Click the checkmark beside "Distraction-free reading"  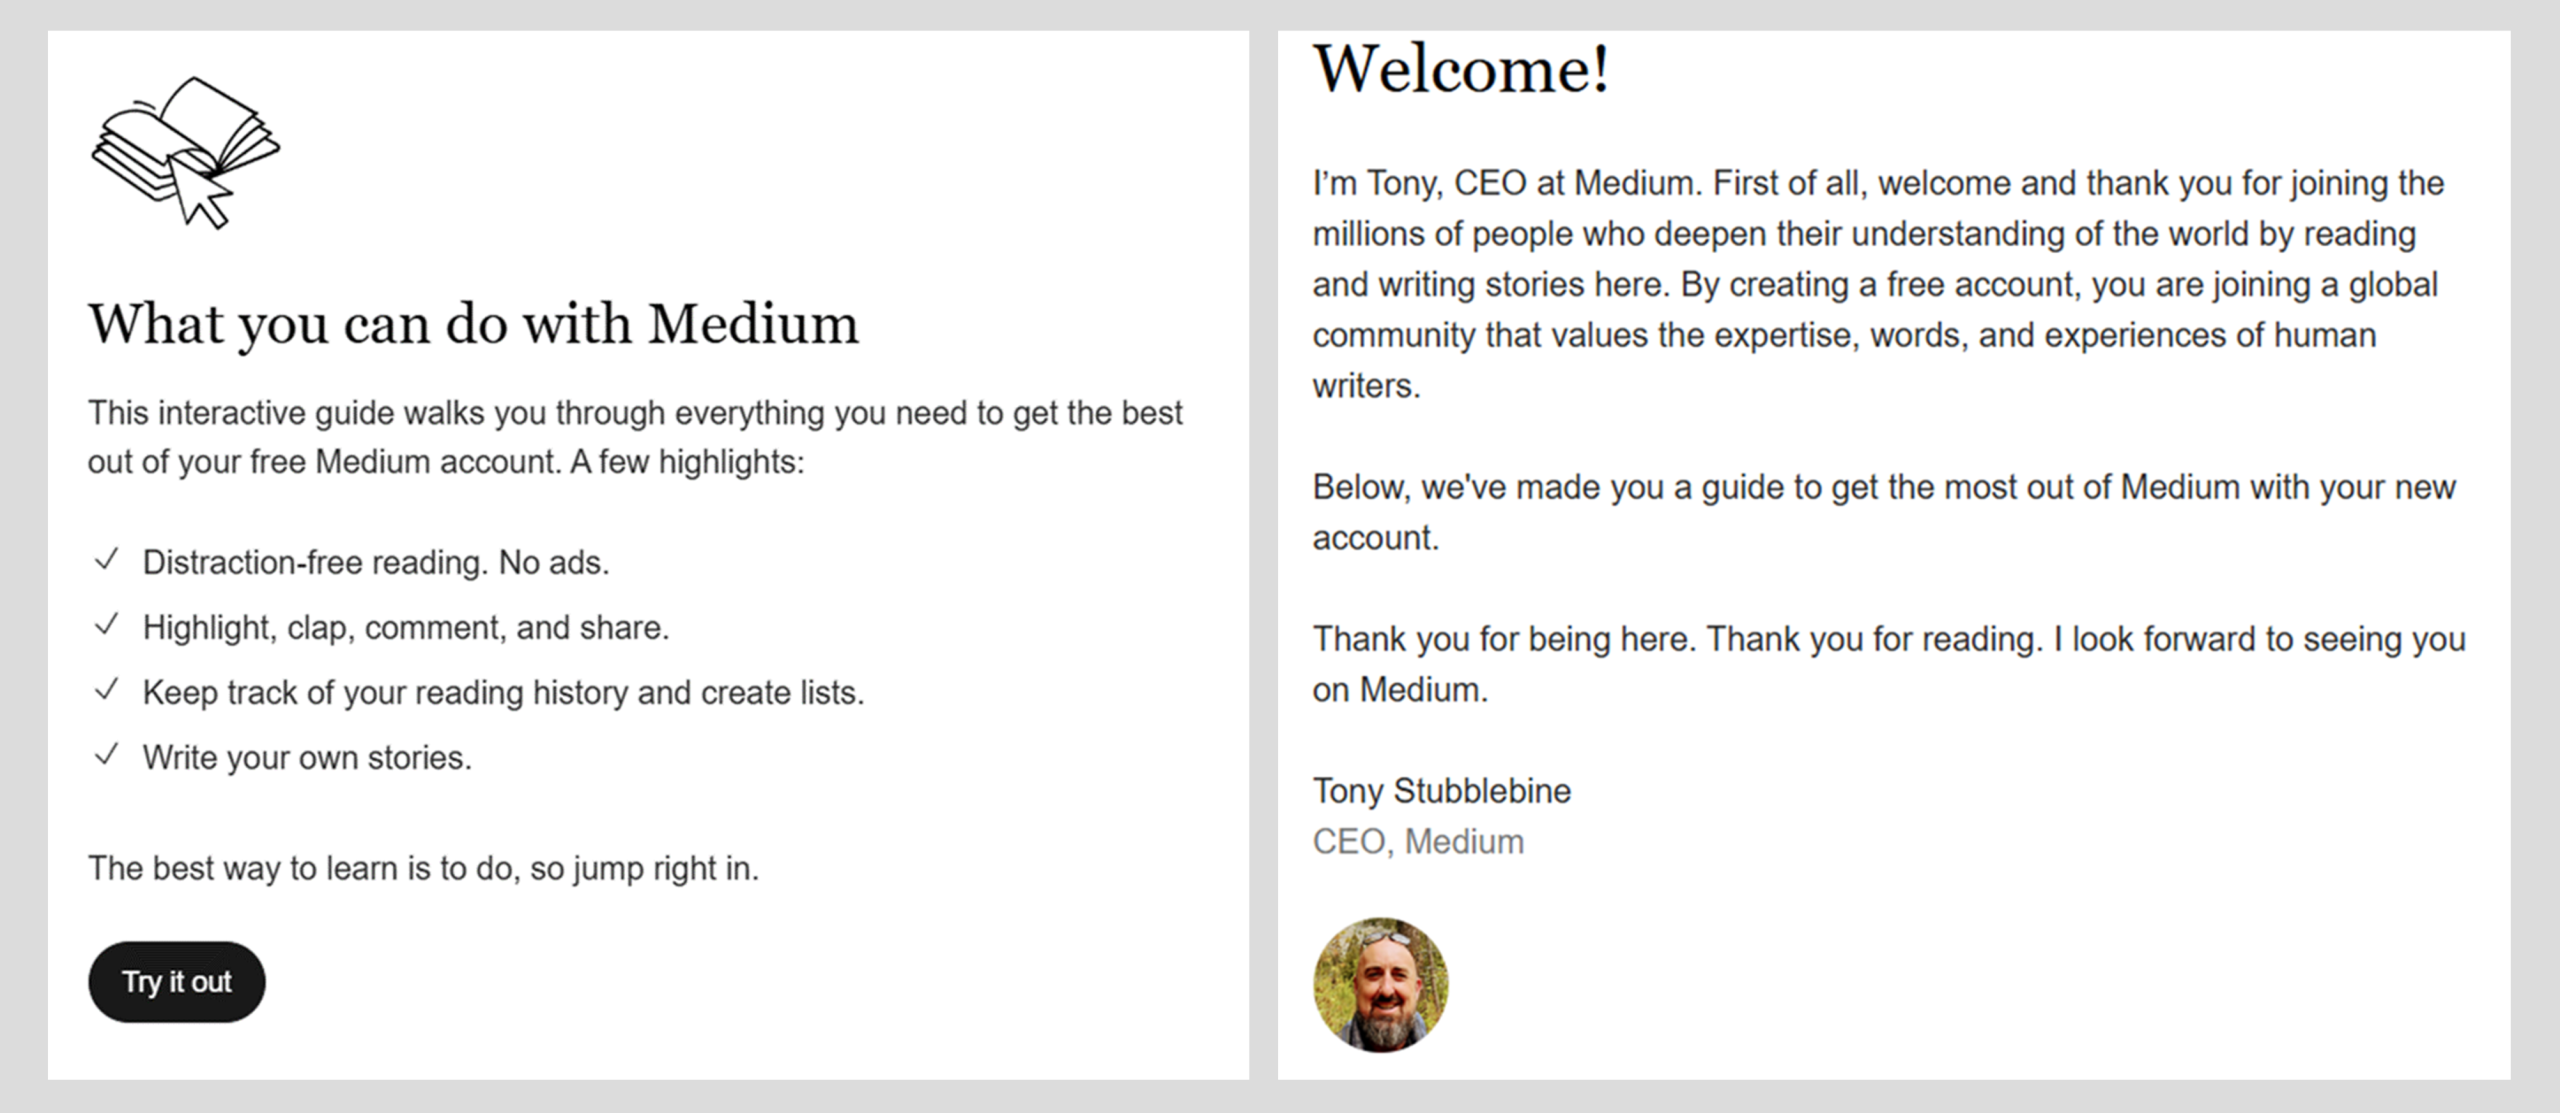[x=107, y=561]
